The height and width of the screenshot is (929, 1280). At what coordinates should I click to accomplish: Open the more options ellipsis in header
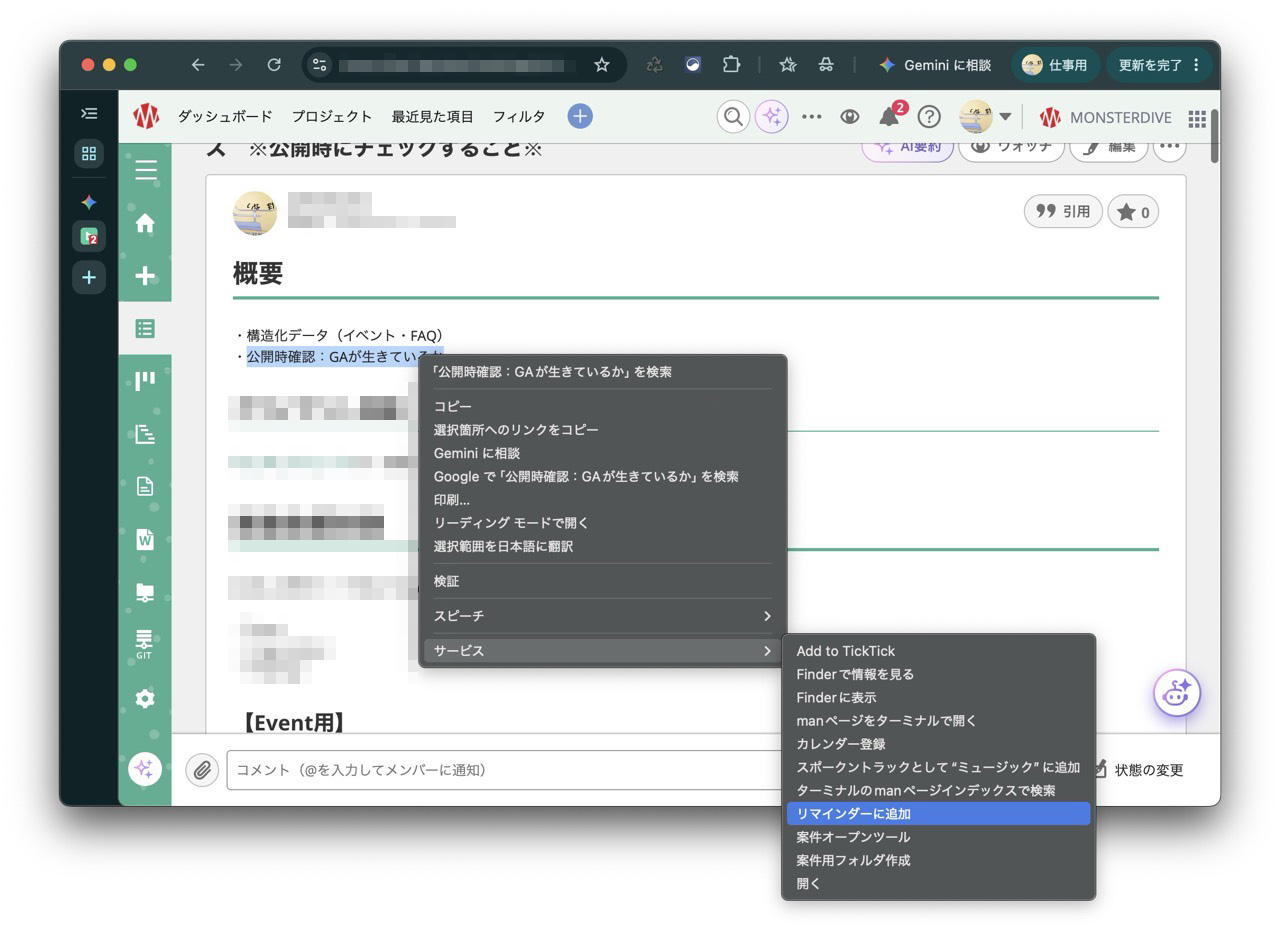(x=811, y=117)
